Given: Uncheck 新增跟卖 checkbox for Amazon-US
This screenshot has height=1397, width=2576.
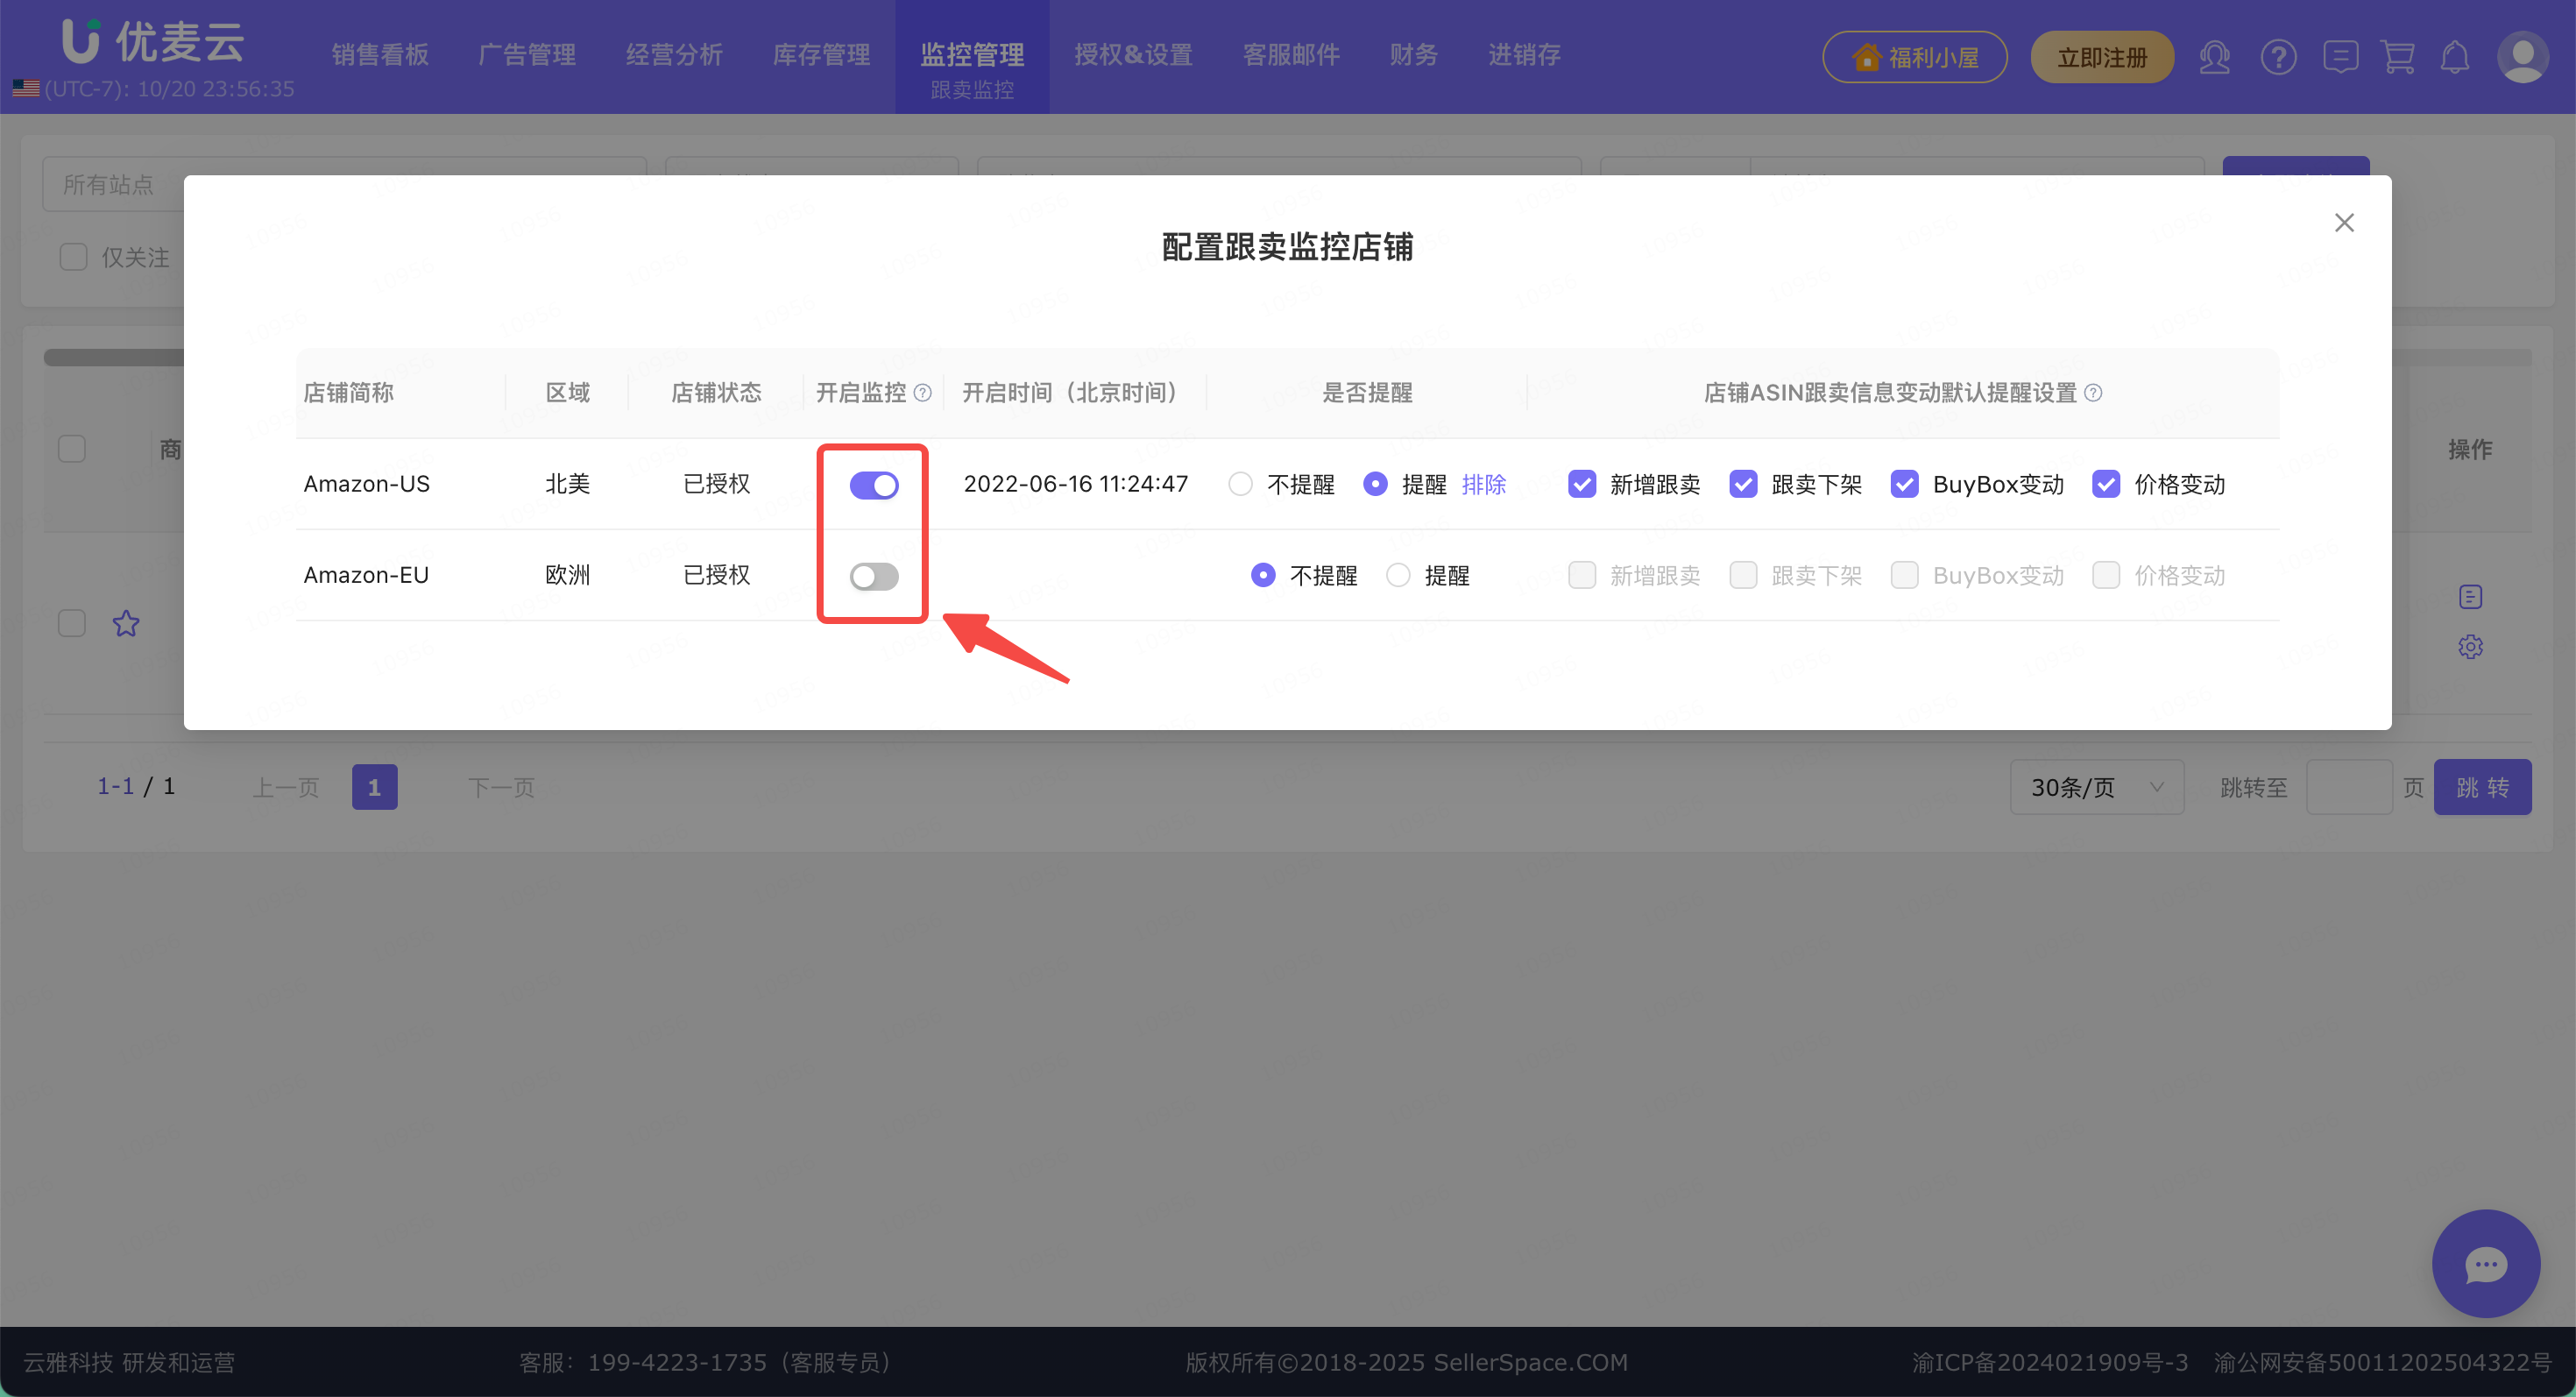Looking at the screenshot, I should click(x=1582, y=485).
